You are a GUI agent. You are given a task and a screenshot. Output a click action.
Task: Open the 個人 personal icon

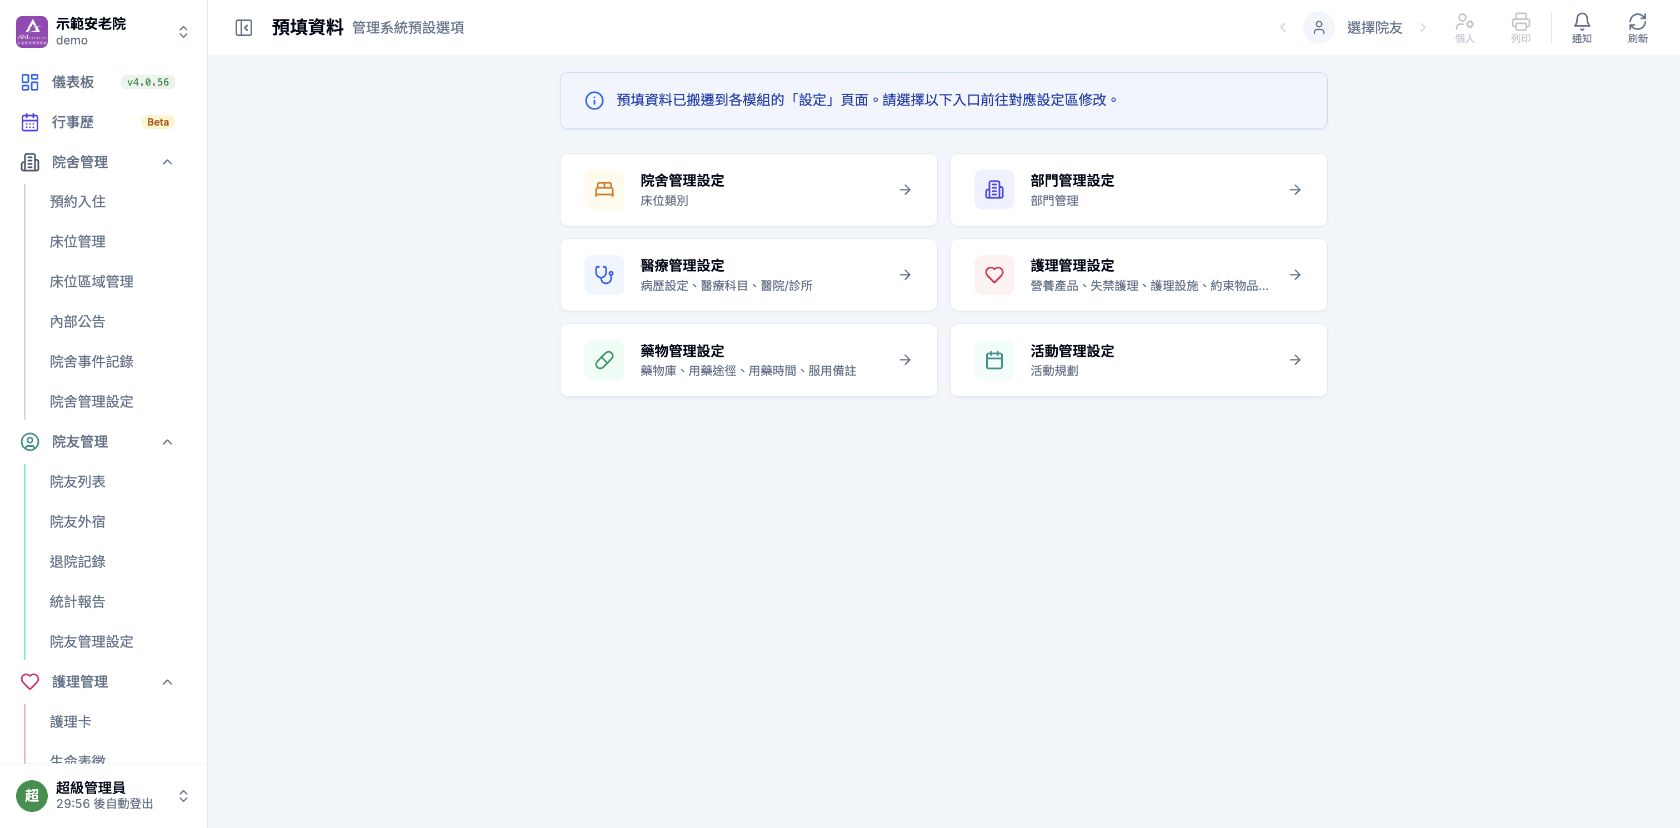point(1465,22)
